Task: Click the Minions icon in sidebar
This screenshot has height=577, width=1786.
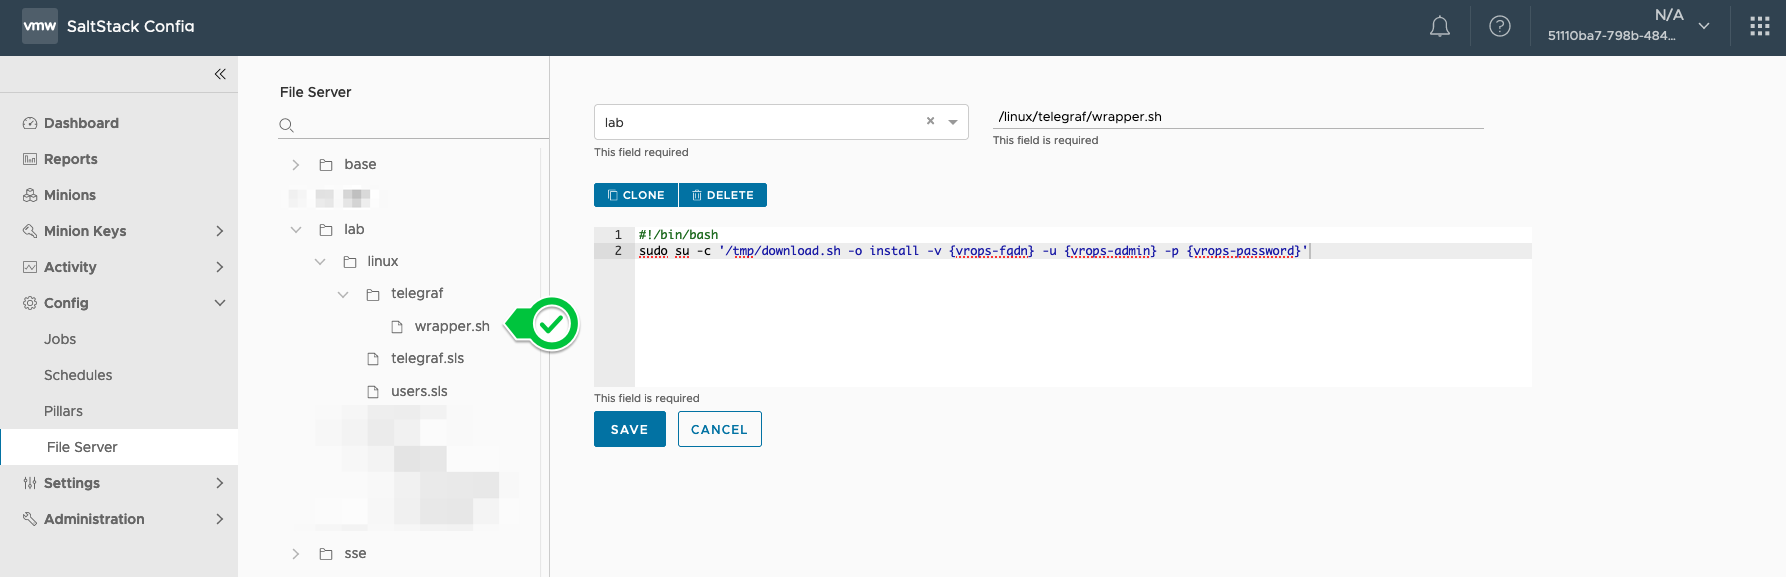Action: (30, 195)
